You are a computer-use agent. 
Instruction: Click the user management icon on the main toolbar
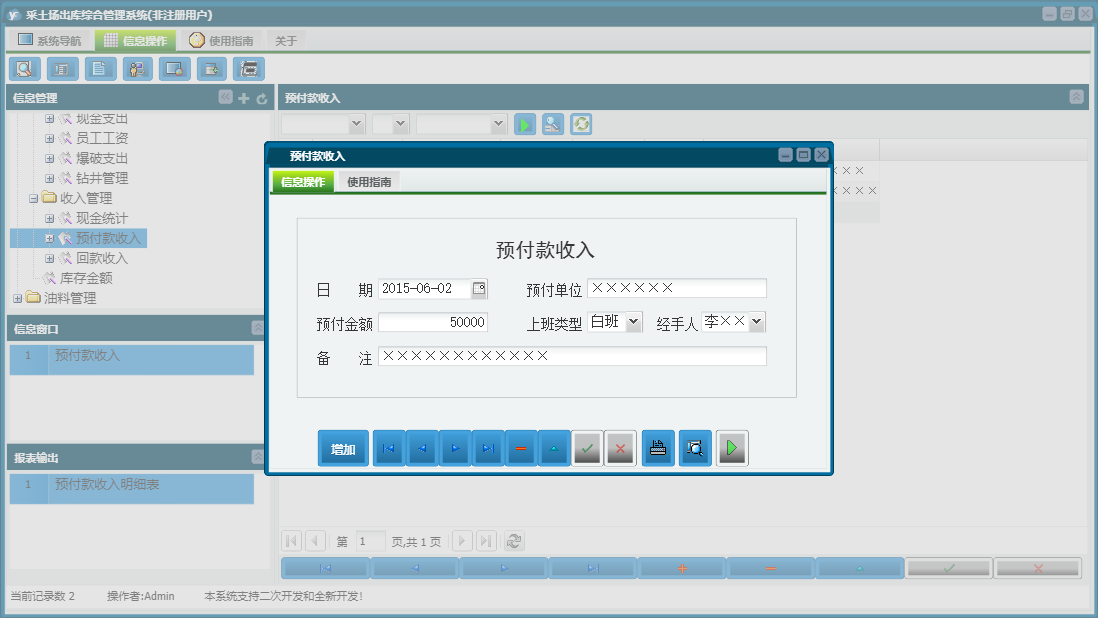tap(137, 68)
